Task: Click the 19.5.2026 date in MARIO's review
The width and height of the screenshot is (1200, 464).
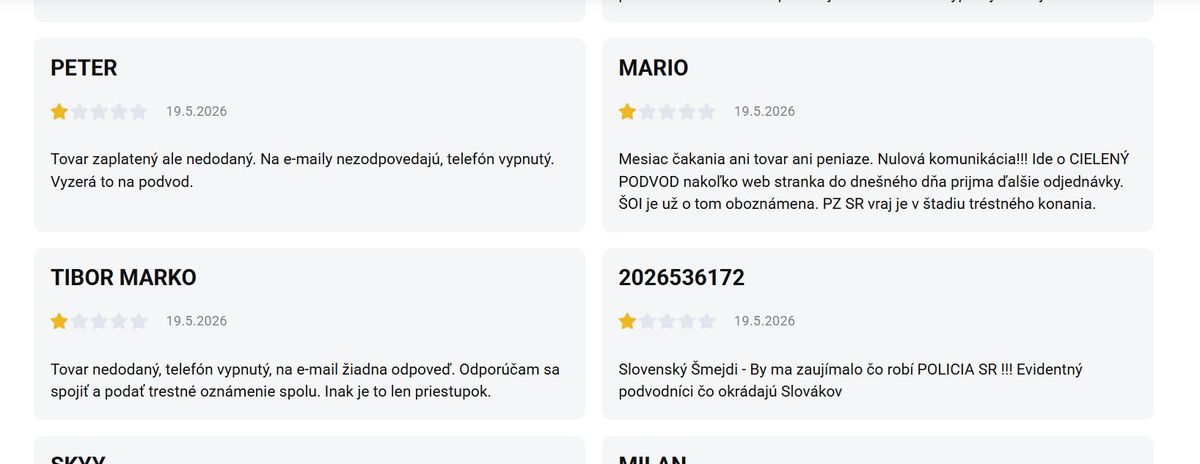Action: (x=764, y=111)
